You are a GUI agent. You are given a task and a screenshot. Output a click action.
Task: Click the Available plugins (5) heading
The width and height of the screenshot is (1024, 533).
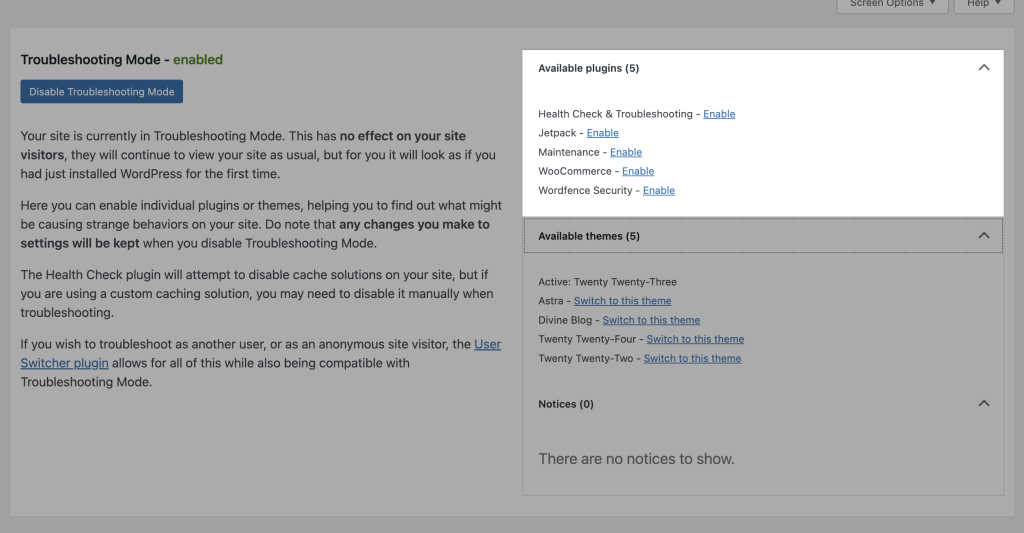[x=588, y=68]
